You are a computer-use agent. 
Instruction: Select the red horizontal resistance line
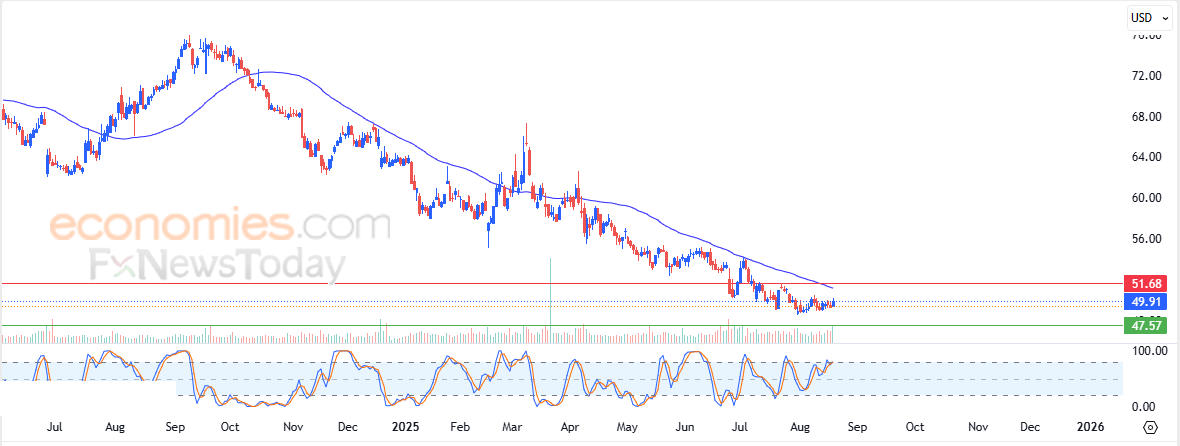click(561, 284)
